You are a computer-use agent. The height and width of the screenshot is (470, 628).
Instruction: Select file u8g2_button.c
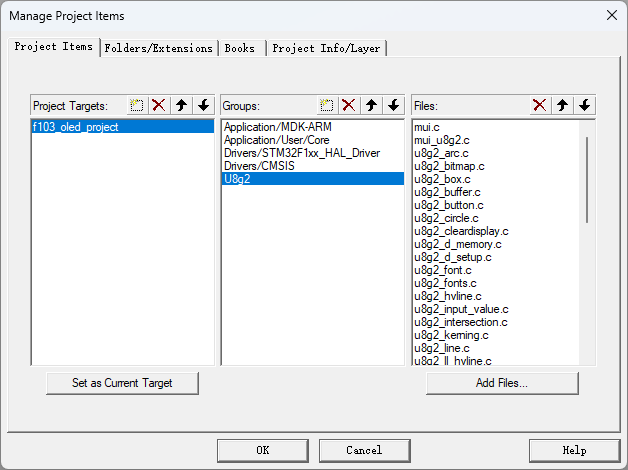(x=496, y=205)
